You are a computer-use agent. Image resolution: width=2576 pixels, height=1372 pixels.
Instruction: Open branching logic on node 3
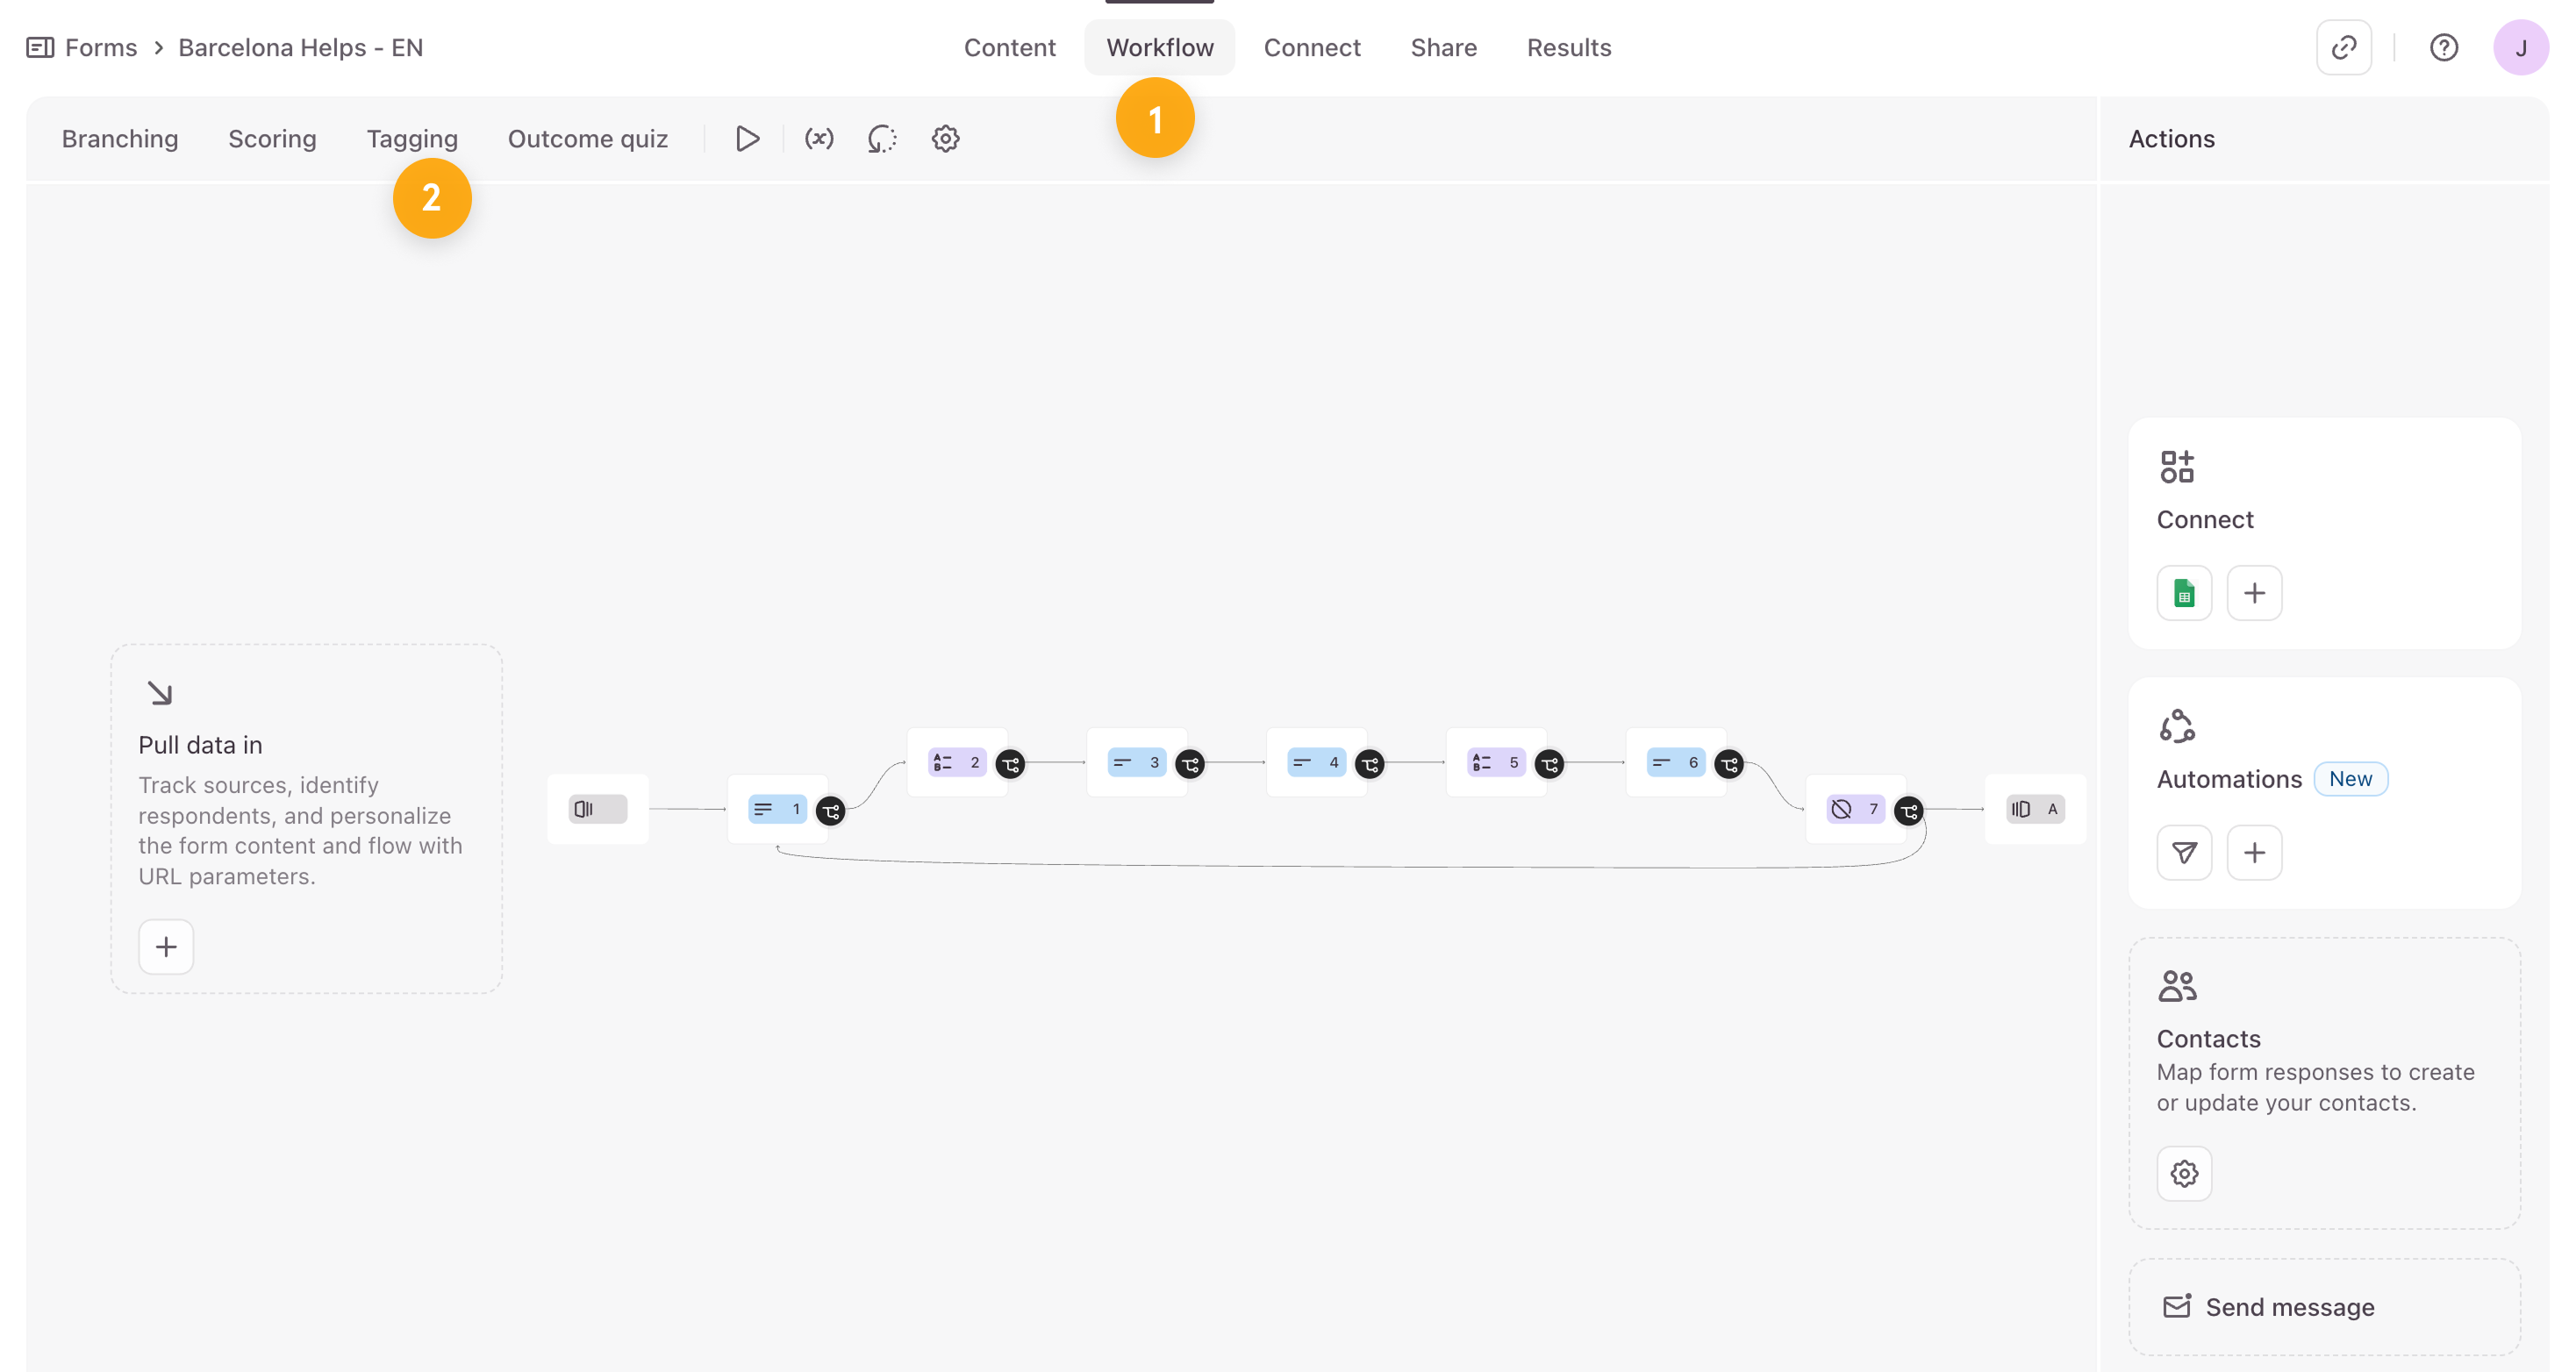1190,764
